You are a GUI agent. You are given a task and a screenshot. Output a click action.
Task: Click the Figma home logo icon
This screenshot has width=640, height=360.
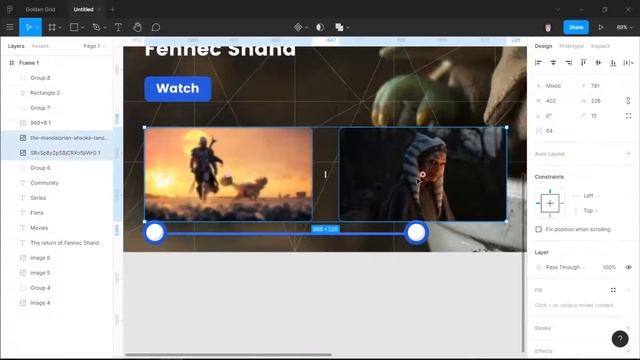click(x=10, y=9)
